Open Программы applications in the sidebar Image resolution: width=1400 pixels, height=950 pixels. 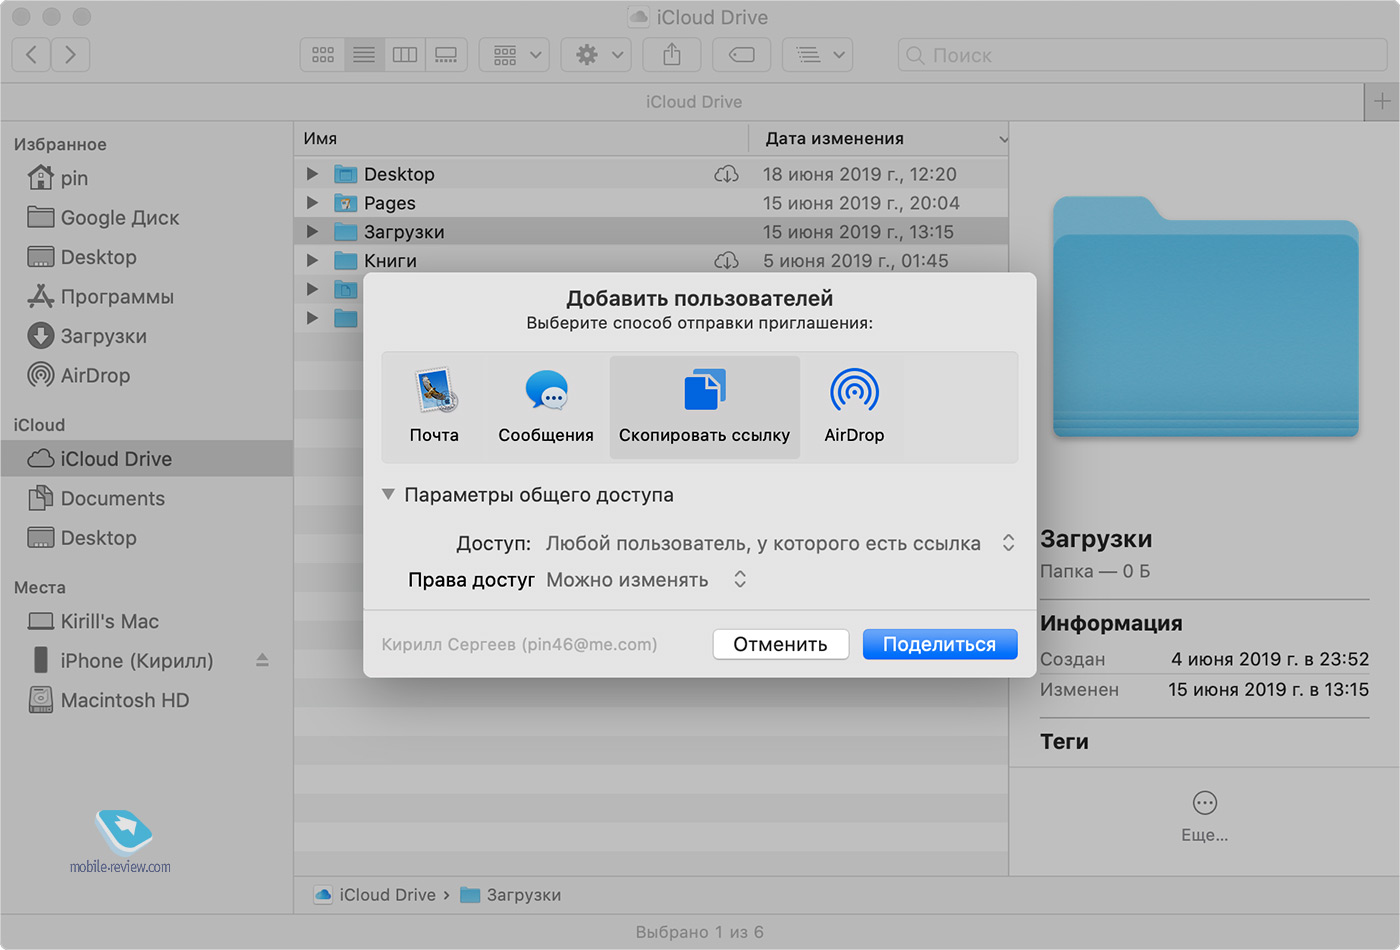click(x=146, y=297)
